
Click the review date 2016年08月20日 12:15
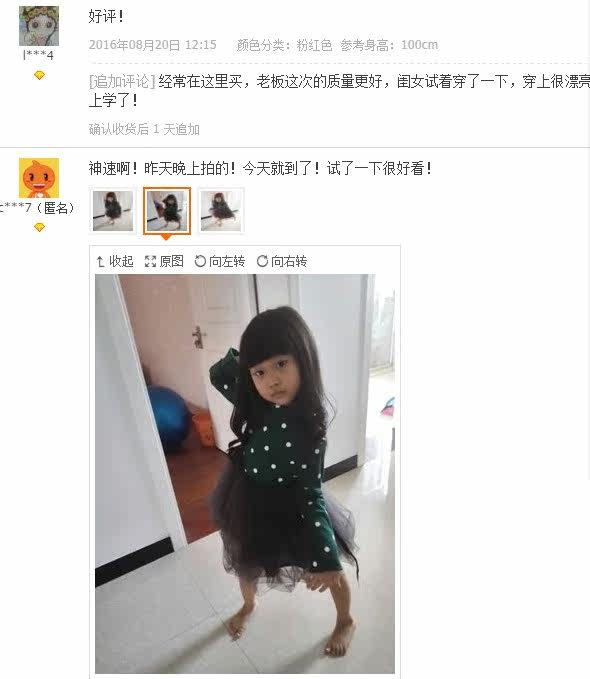[152, 45]
